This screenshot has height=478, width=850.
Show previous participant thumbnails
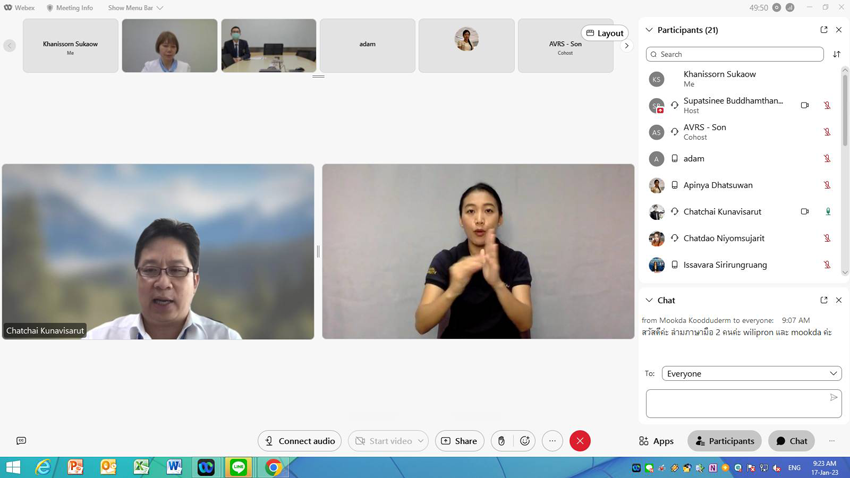coord(9,46)
